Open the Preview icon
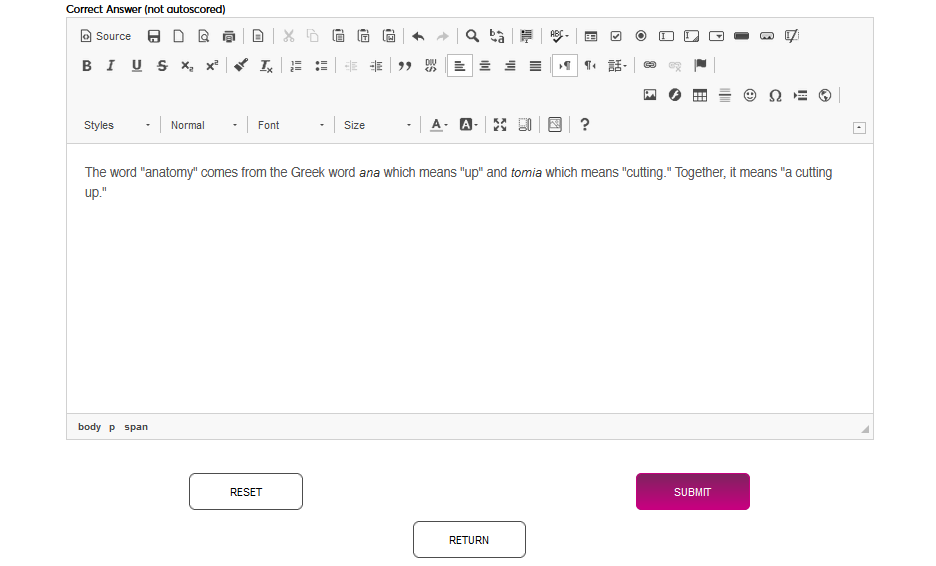Viewport: 936px width, 566px height. coord(204,36)
